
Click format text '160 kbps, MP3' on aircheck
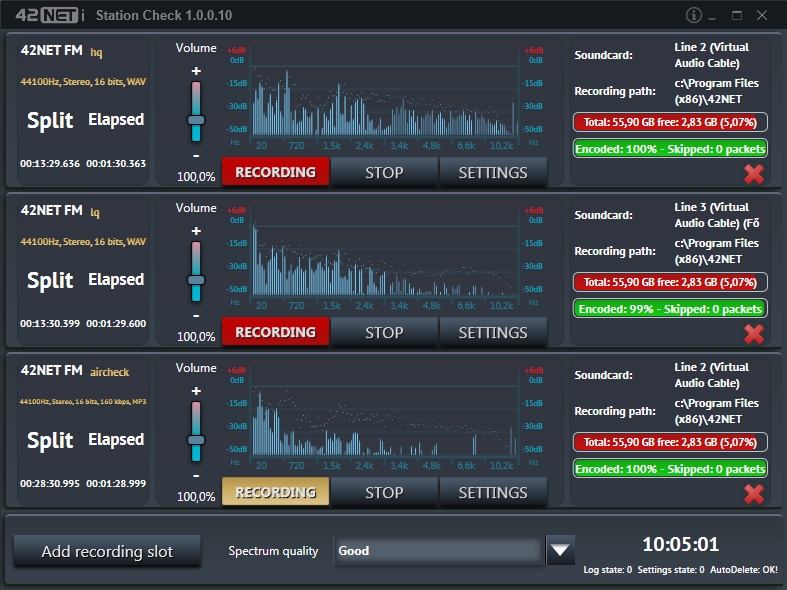123,401
